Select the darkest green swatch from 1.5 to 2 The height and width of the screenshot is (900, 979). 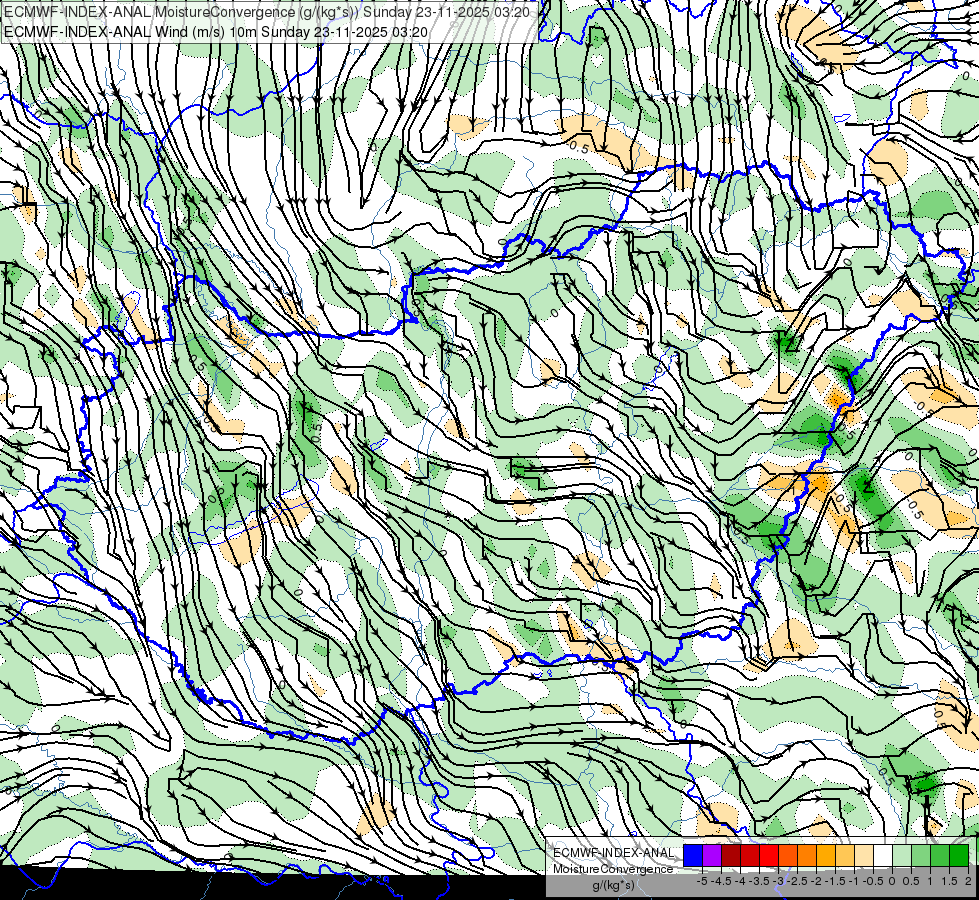coord(959,856)
